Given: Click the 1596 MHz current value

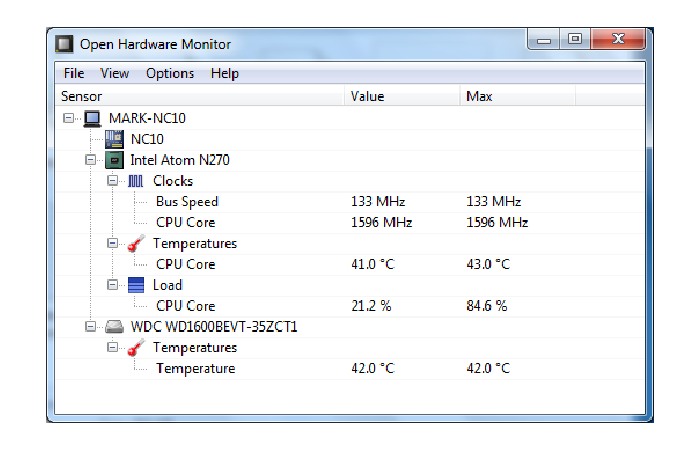Looking at the screenshot, I should 381,222.
